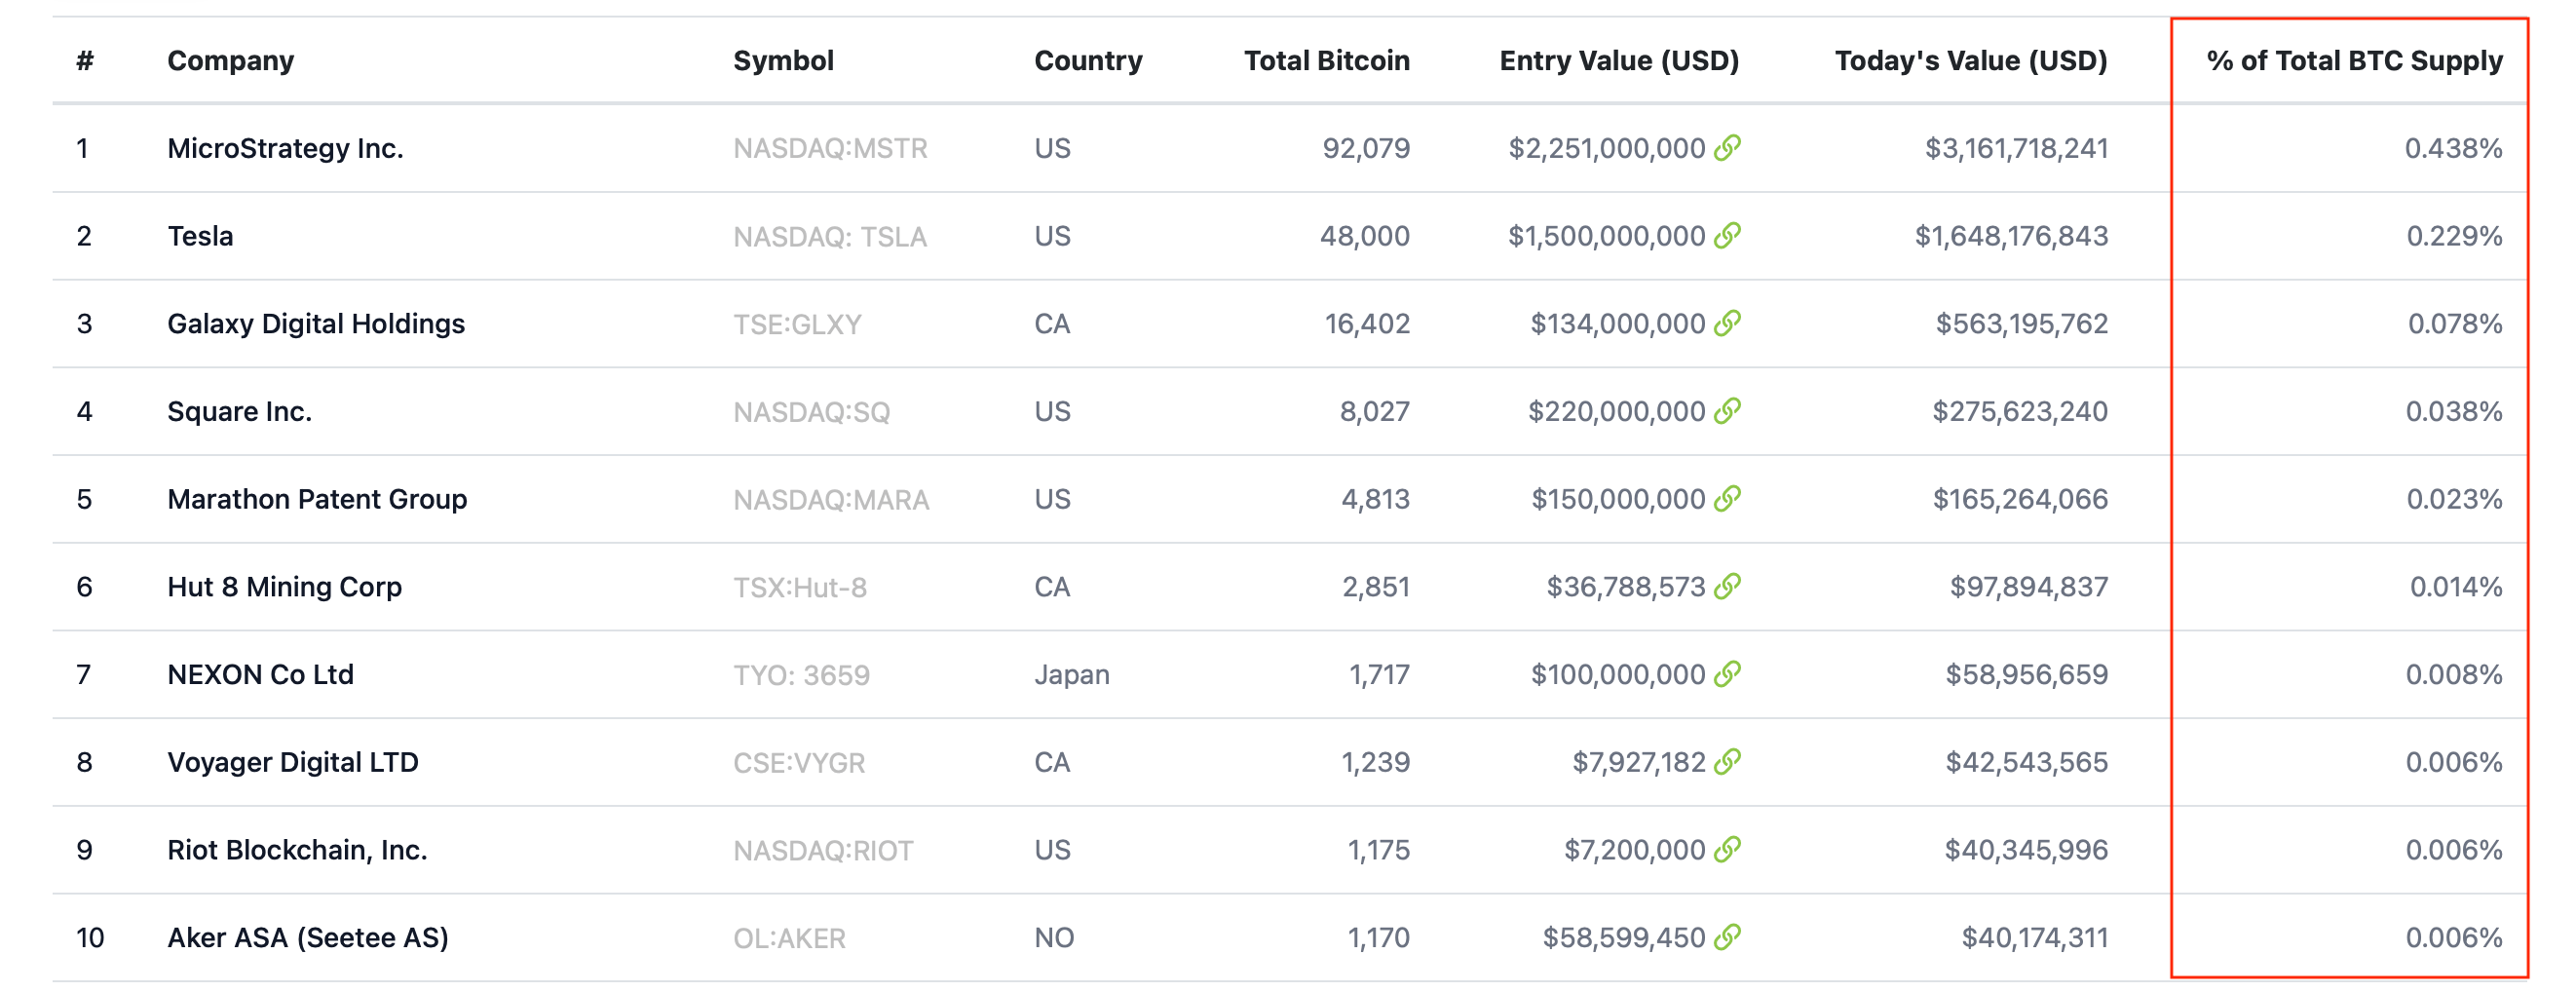This screenshot has width=2576, height=992.
Task: Select the NASDAQ:RIOT symbol
Action: point(823,851)
